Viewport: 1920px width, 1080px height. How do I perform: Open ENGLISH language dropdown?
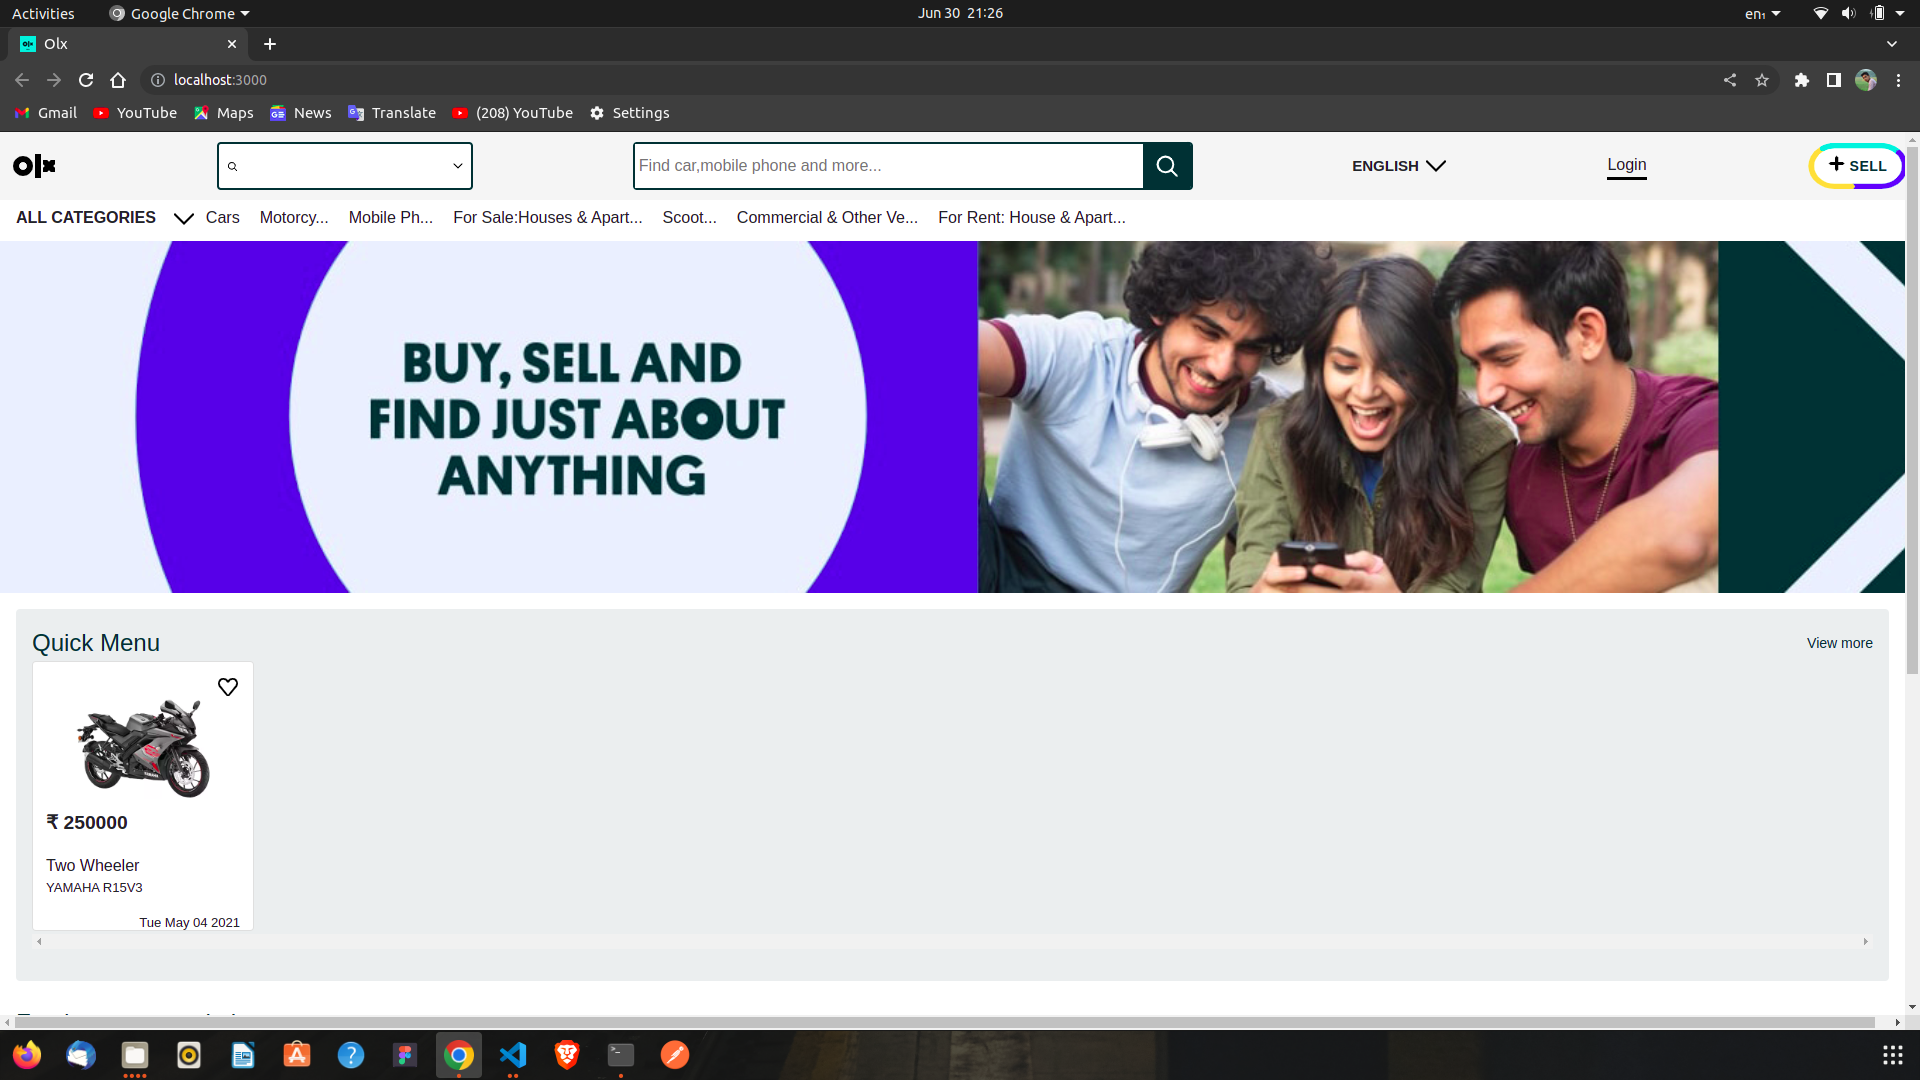click(1398, 166)
